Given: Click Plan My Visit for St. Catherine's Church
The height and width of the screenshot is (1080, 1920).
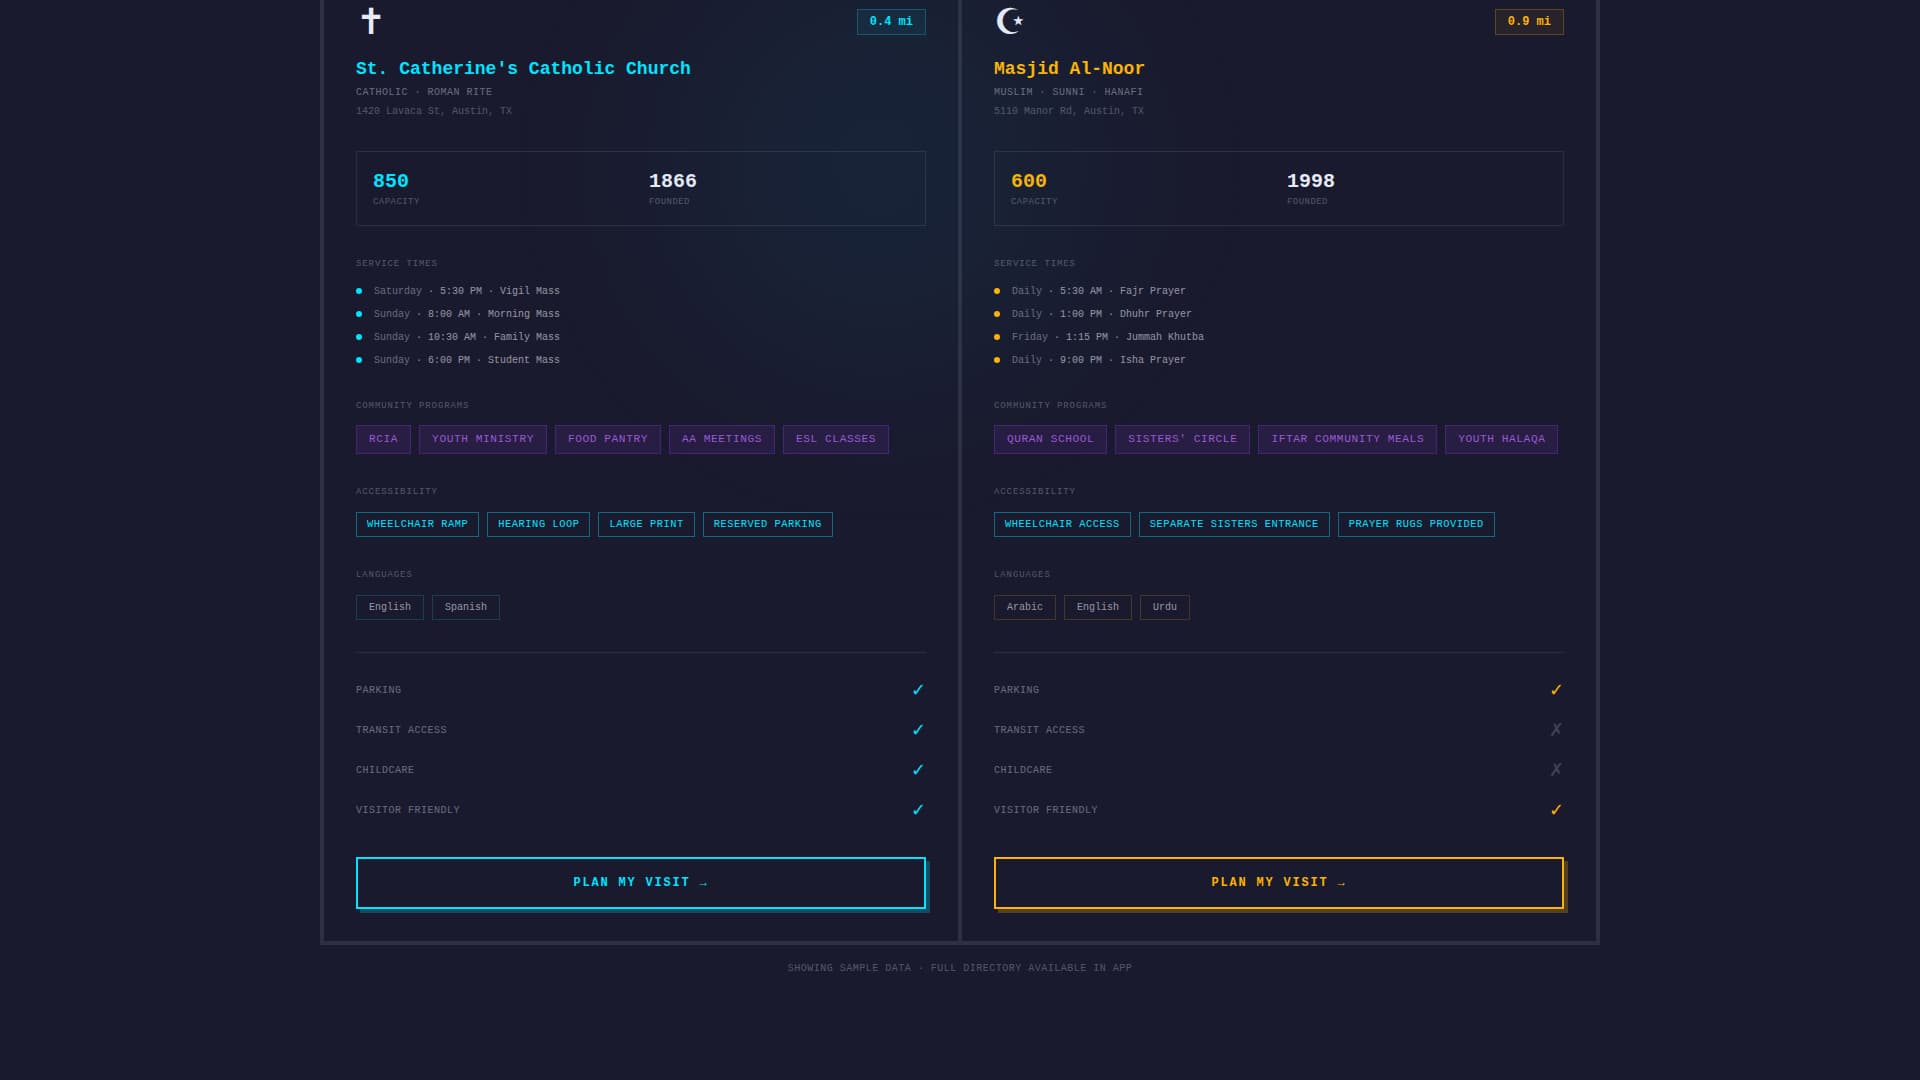Looking at the screenshot, I should coord(641,883).
